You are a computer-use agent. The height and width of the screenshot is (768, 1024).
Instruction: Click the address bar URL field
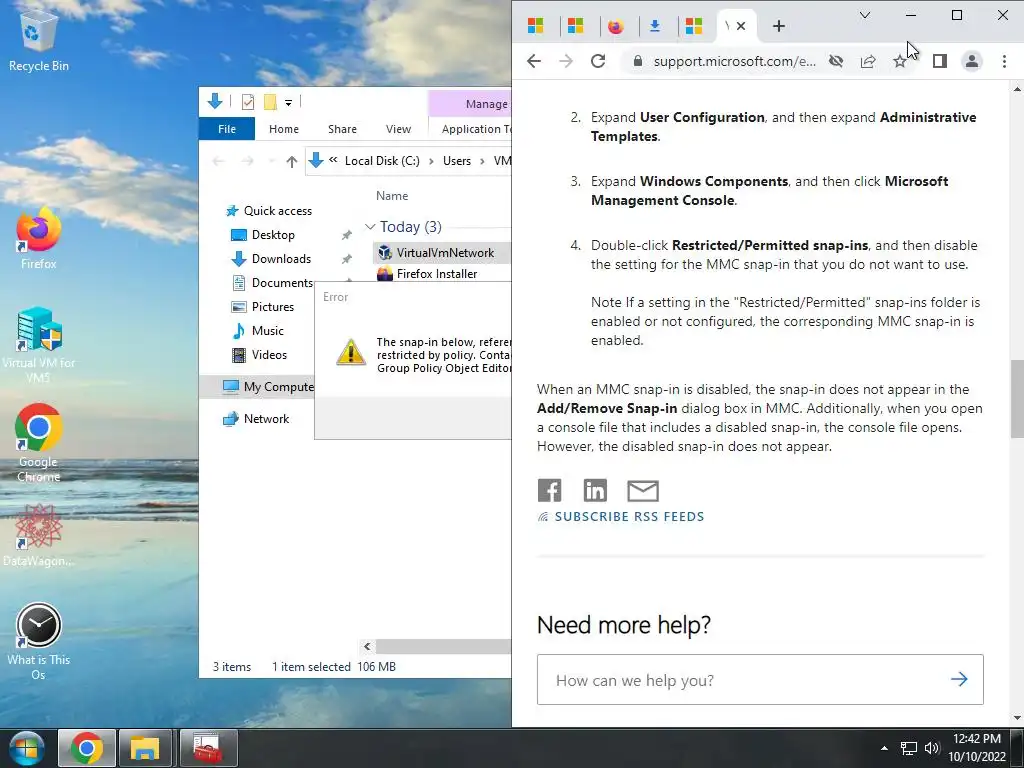(x=735, y=61)
